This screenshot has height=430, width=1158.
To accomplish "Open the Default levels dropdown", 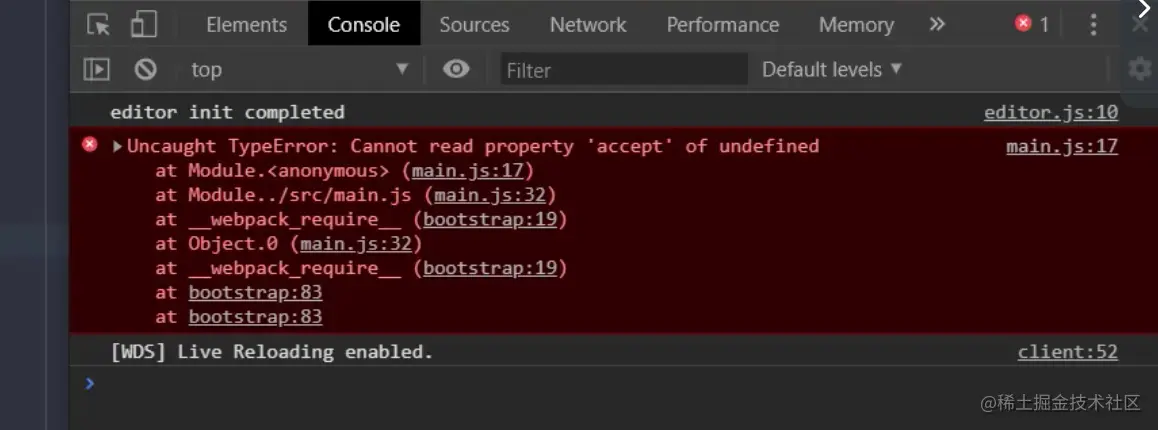I will click(x=832, y=69).
